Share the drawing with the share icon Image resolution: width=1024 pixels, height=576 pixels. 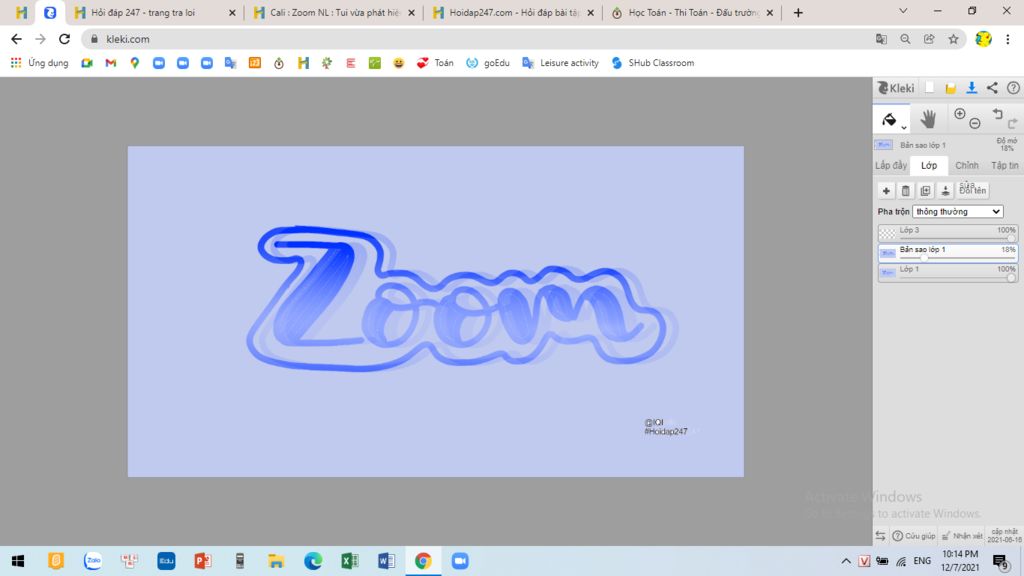click(992, 88)
